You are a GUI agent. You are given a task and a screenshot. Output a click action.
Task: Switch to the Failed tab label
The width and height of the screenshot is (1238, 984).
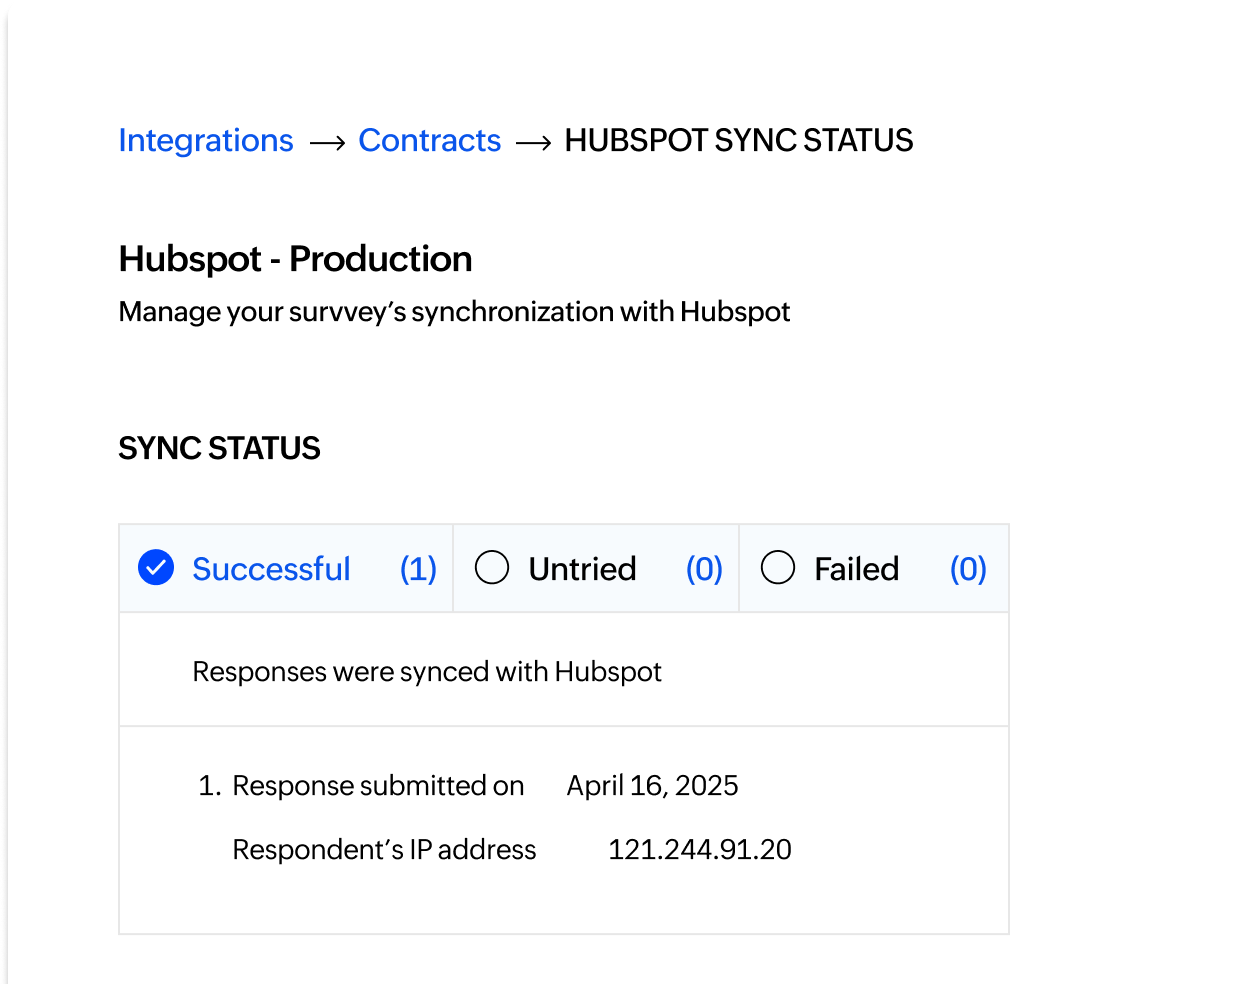pyautogui.click(x=856, y=569)
